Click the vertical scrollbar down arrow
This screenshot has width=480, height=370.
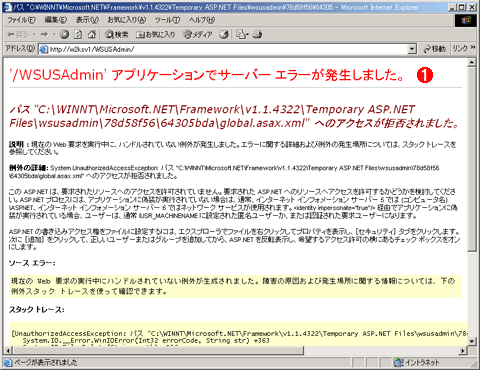point(472,341)
